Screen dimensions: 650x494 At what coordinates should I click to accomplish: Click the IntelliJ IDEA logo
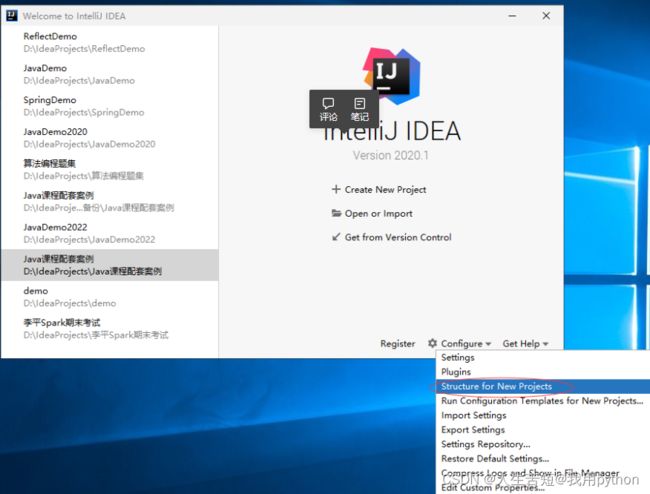(392, 76)
